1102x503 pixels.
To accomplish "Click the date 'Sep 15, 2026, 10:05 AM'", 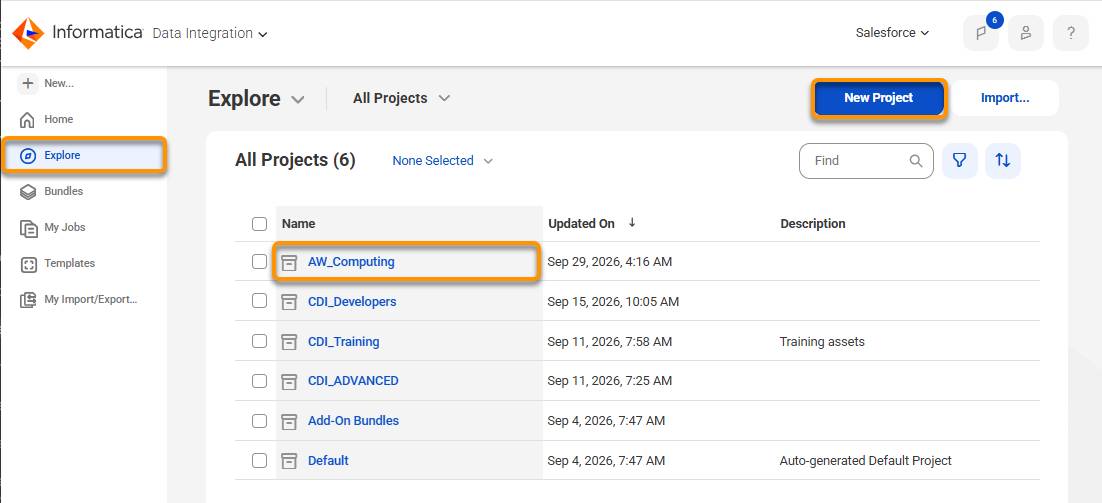I will [x=613, y=302].
